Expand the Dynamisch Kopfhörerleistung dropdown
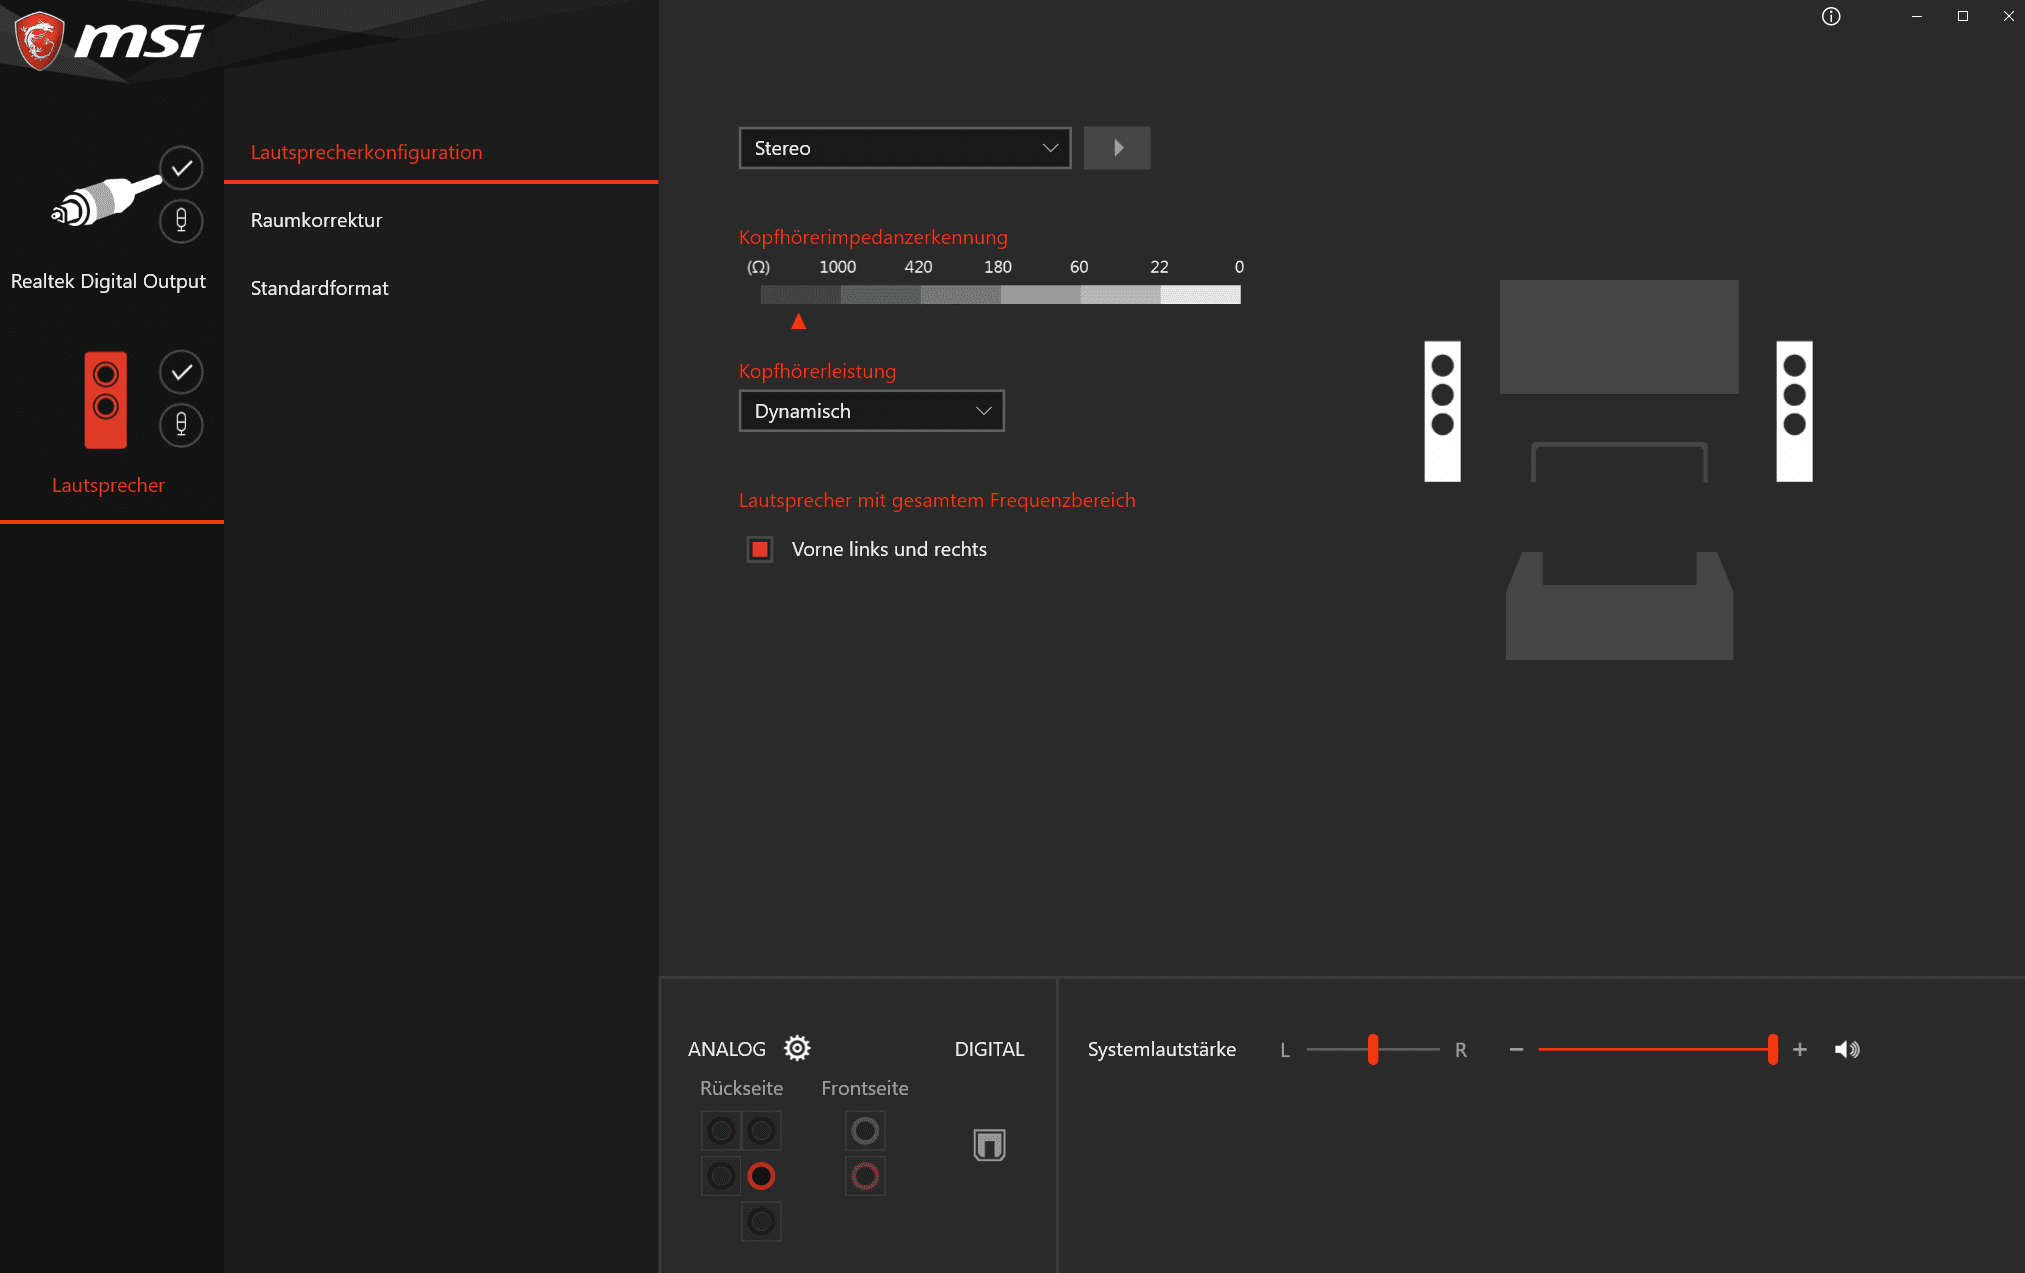Image resolution: width=2025 pixels, height=1273 pixels. point(870,411)
